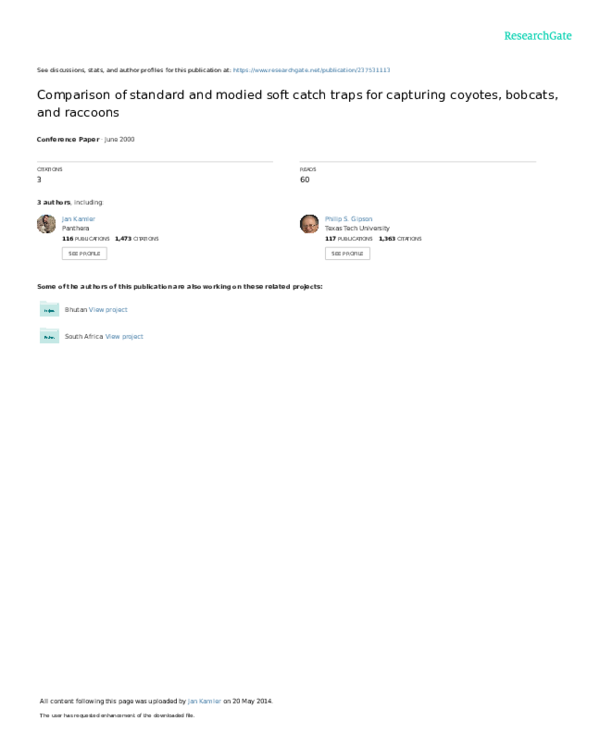Click the Bhutan project icon
Screen dimensions: 600x733
[x=49, y=310]
